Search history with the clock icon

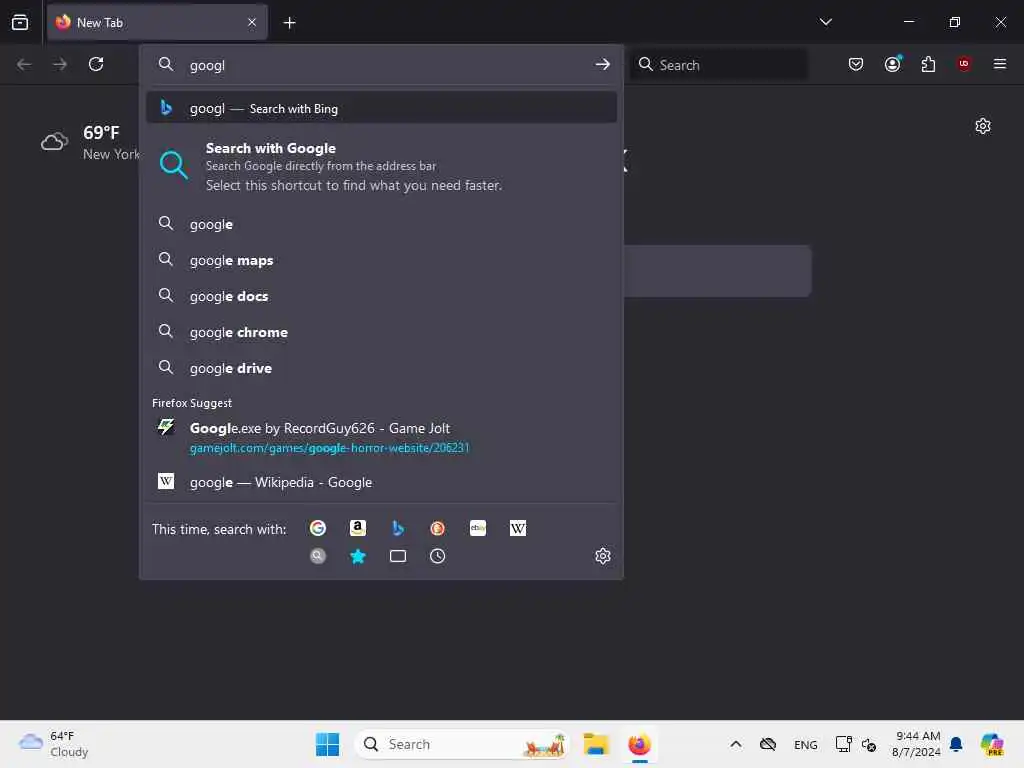pos(438,556)
